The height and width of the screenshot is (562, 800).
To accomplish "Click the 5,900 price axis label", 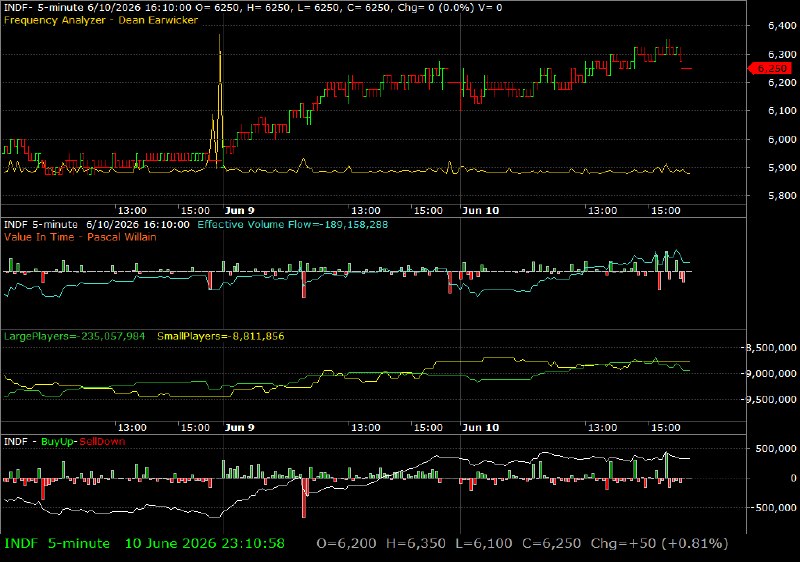I will 782,167.
